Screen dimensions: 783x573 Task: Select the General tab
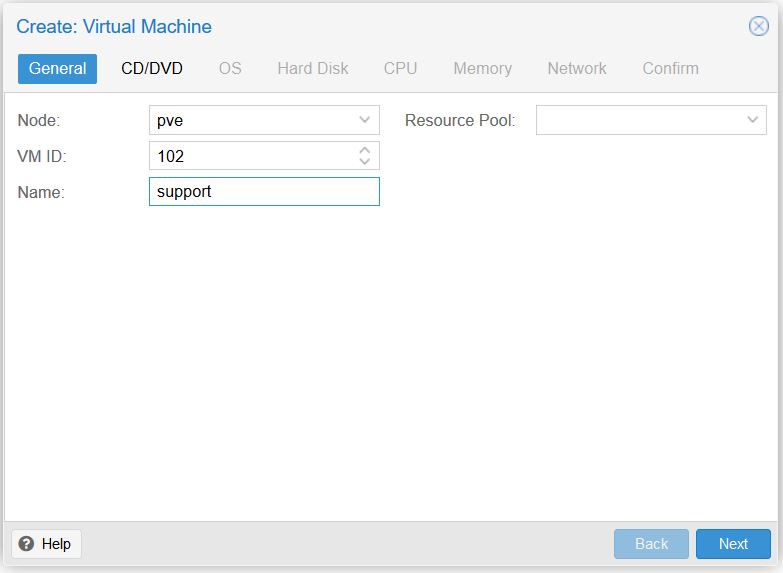(x=57, y=68)
